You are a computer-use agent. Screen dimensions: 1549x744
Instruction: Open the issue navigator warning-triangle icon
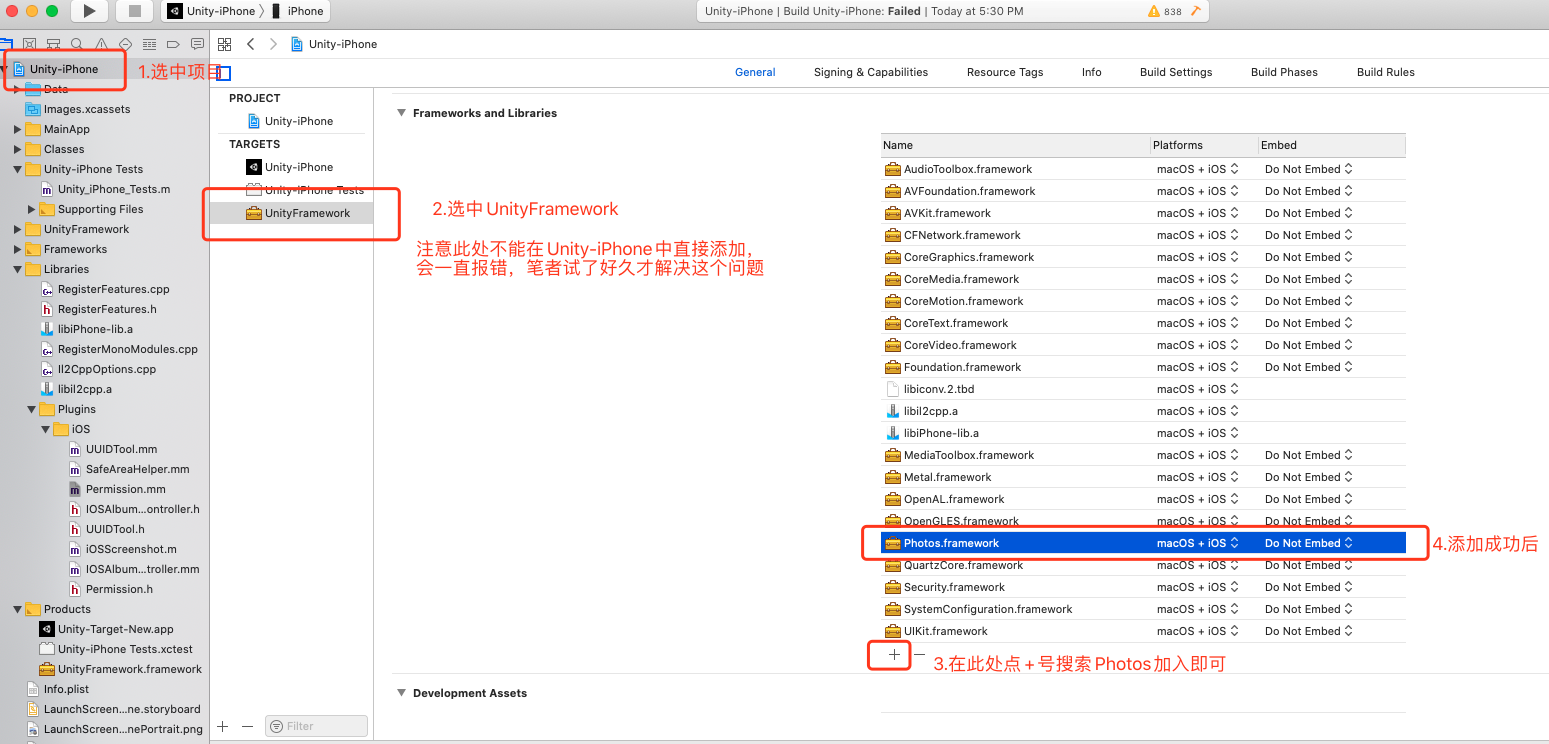(102, 44)
